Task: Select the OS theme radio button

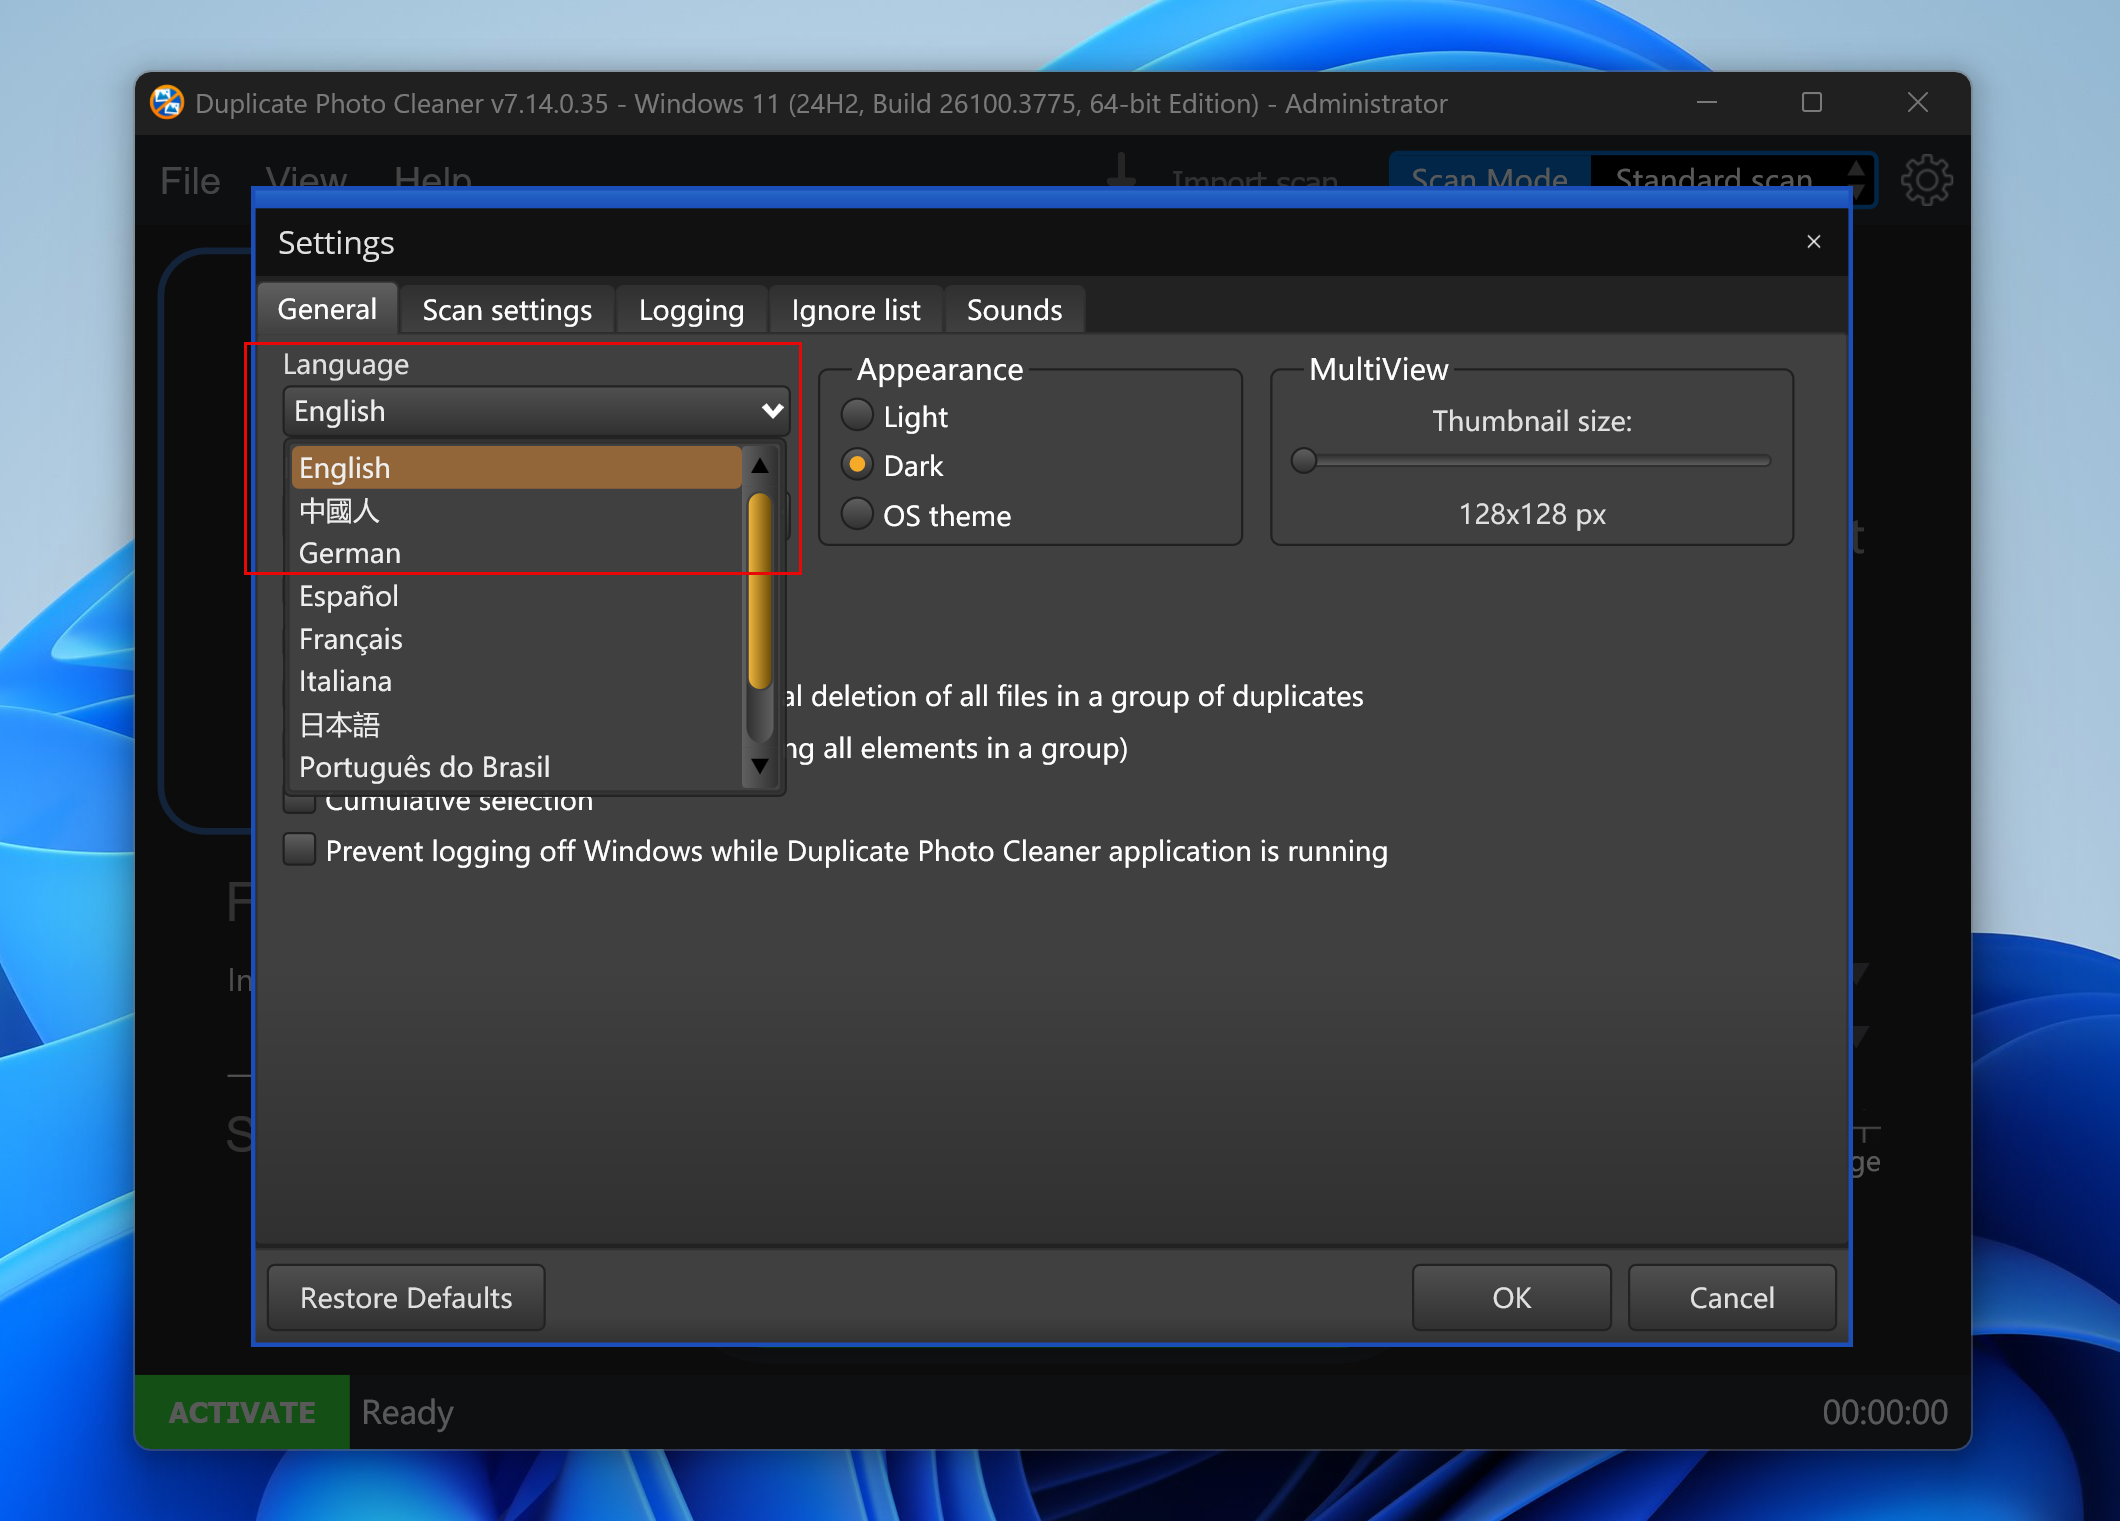Action: click(x=857, y=514)
